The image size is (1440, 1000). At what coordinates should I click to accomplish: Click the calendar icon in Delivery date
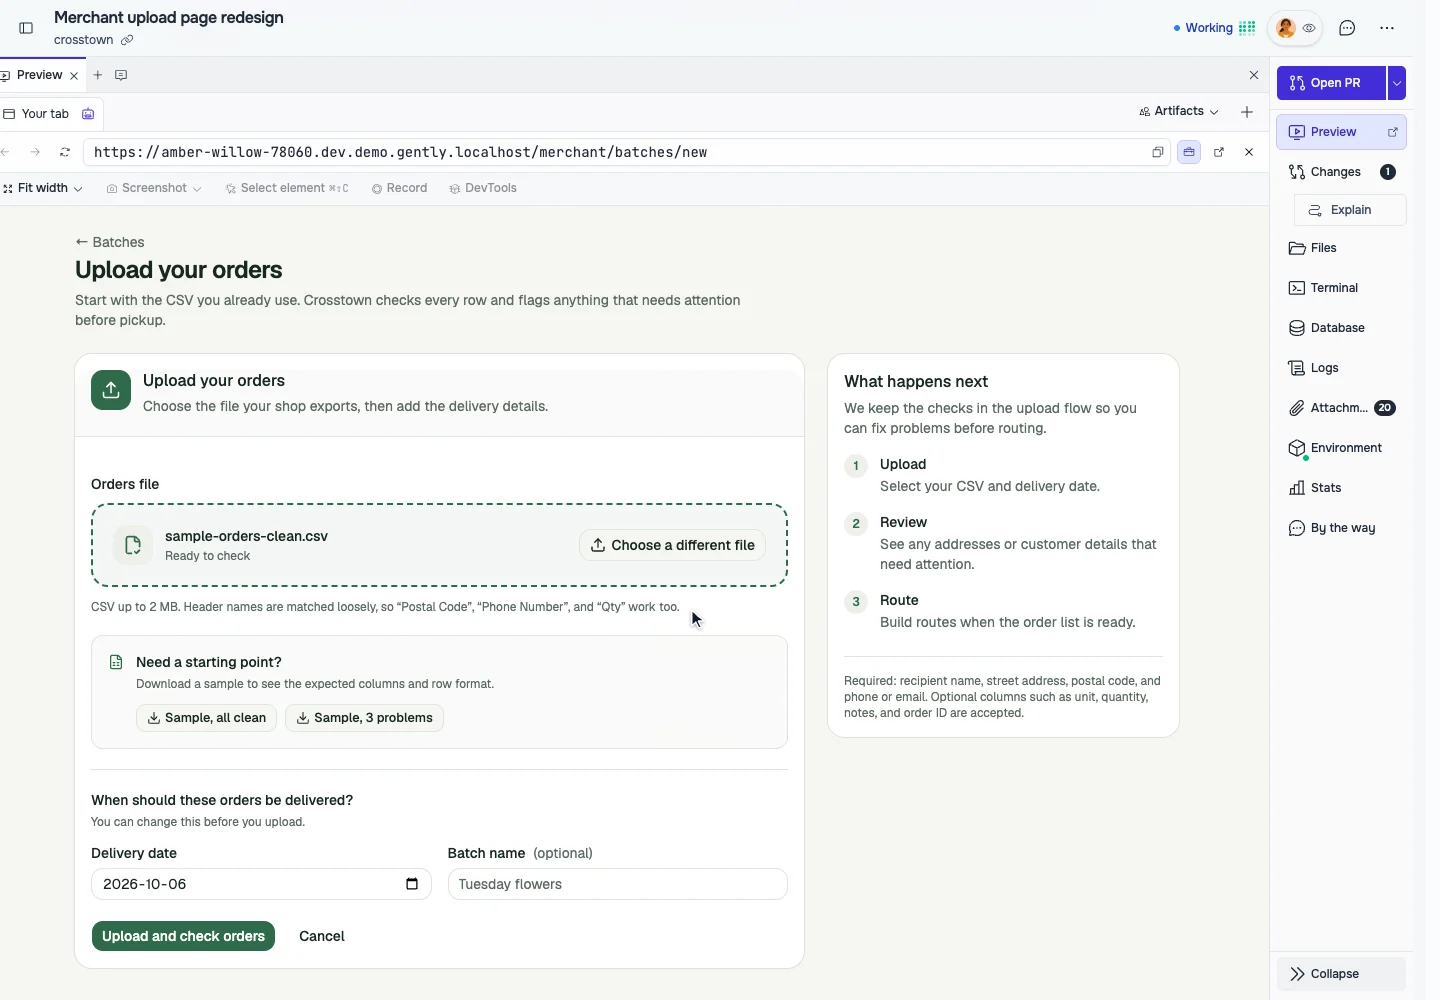[x=412, y=884]
